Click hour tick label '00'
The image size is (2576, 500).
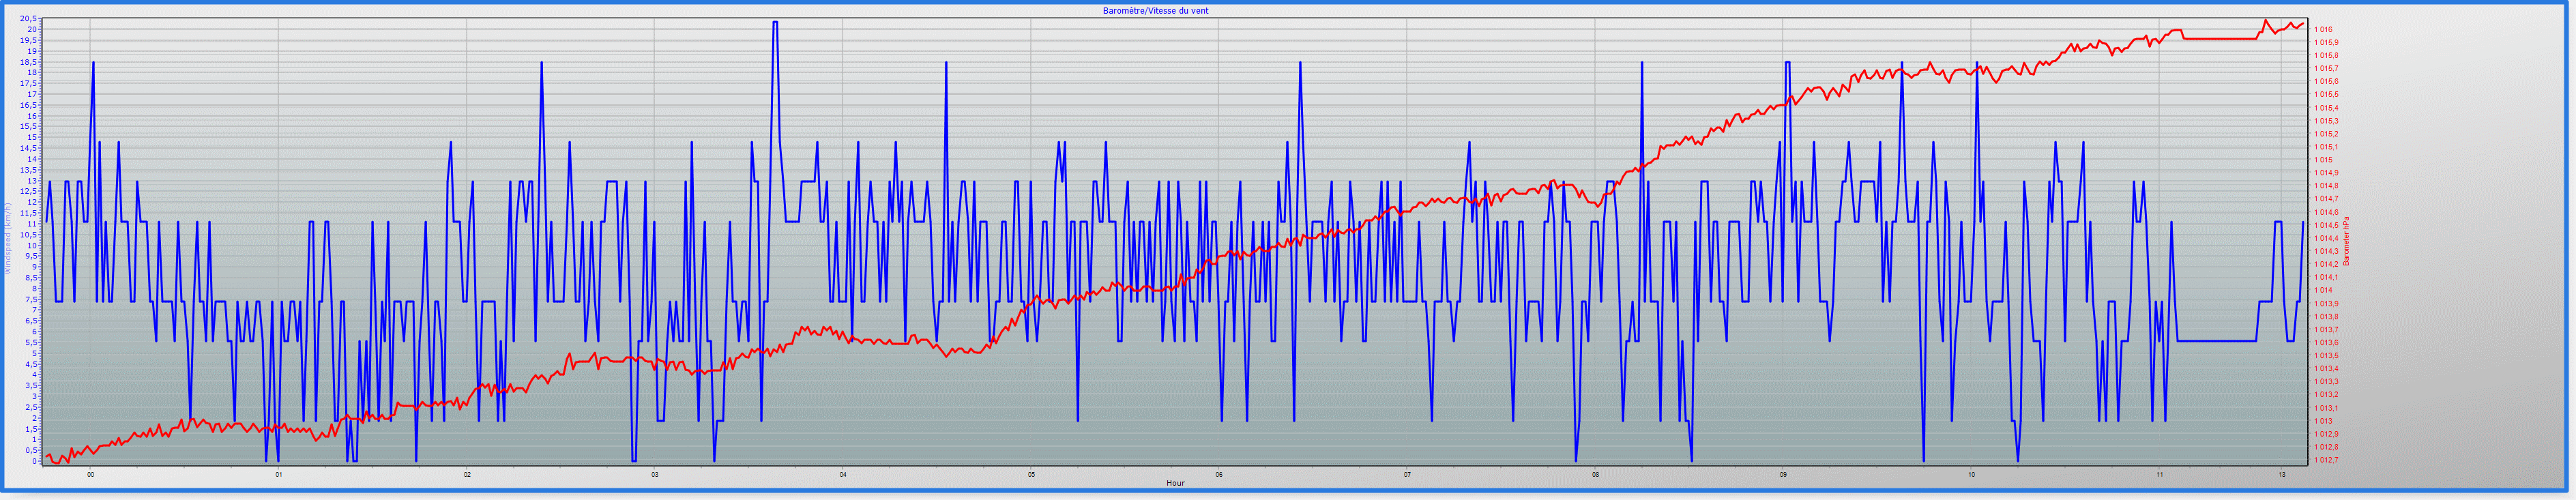click(x=91, y=475)
